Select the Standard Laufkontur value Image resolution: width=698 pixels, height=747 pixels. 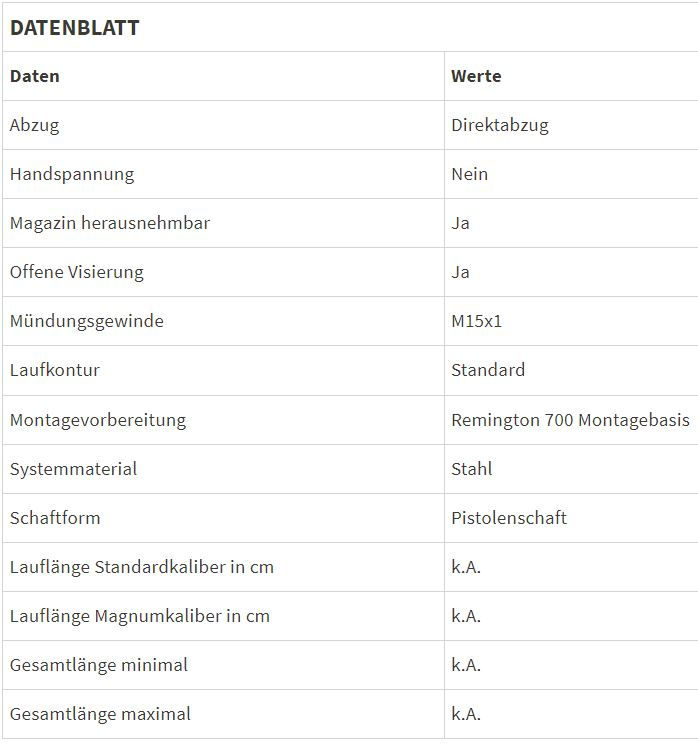(488, 370)
